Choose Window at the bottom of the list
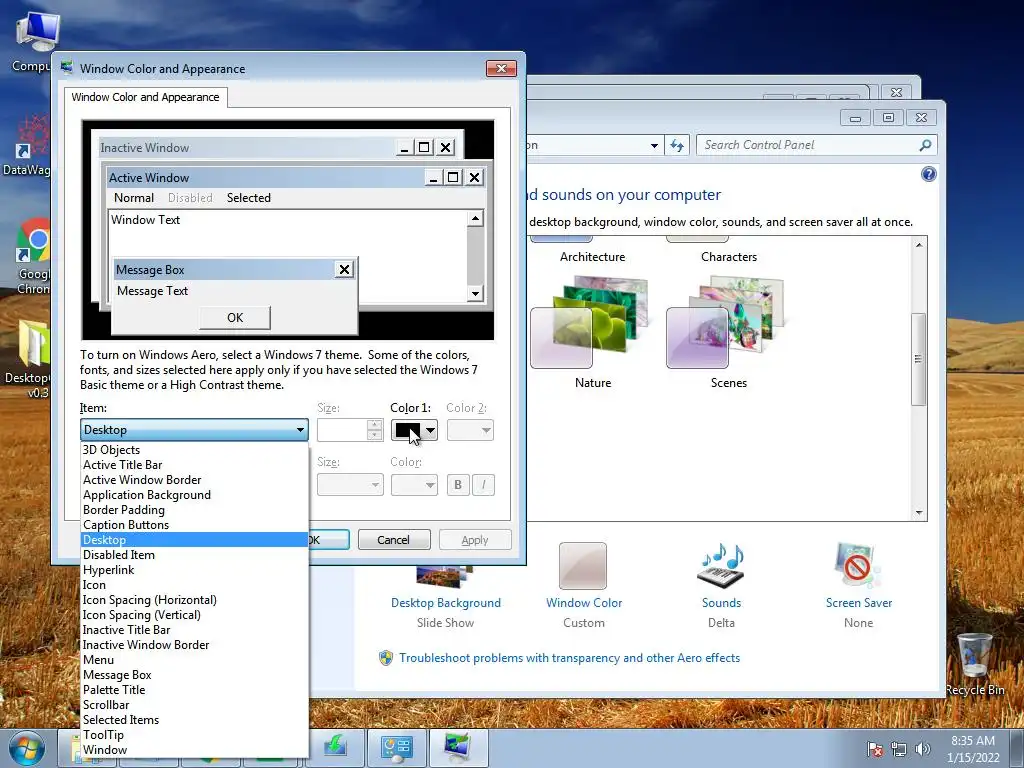Screen dimensions: 1024x768 pos(195,750)
